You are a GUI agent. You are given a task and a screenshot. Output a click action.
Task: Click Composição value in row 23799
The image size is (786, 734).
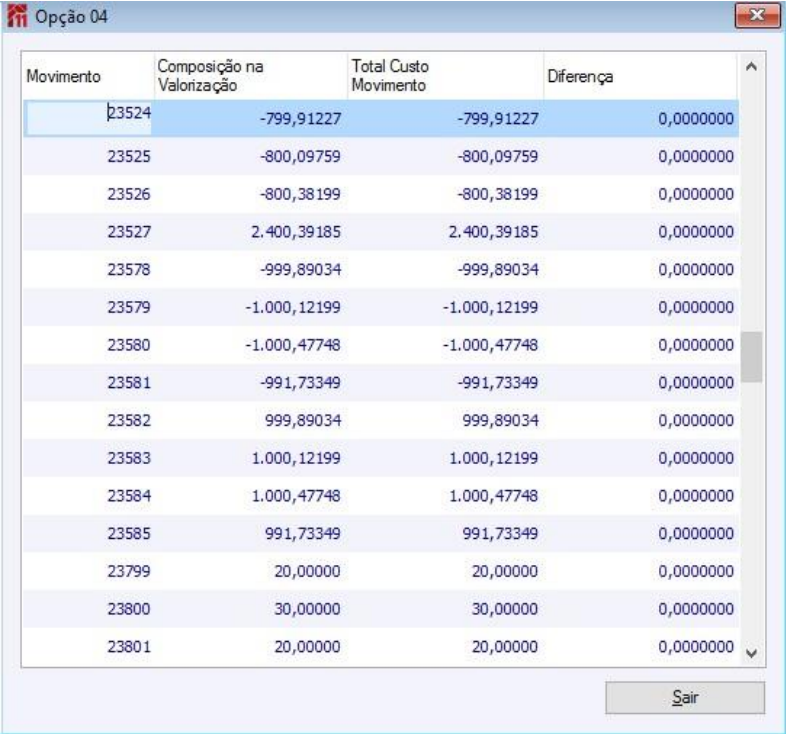coord(307,571)
